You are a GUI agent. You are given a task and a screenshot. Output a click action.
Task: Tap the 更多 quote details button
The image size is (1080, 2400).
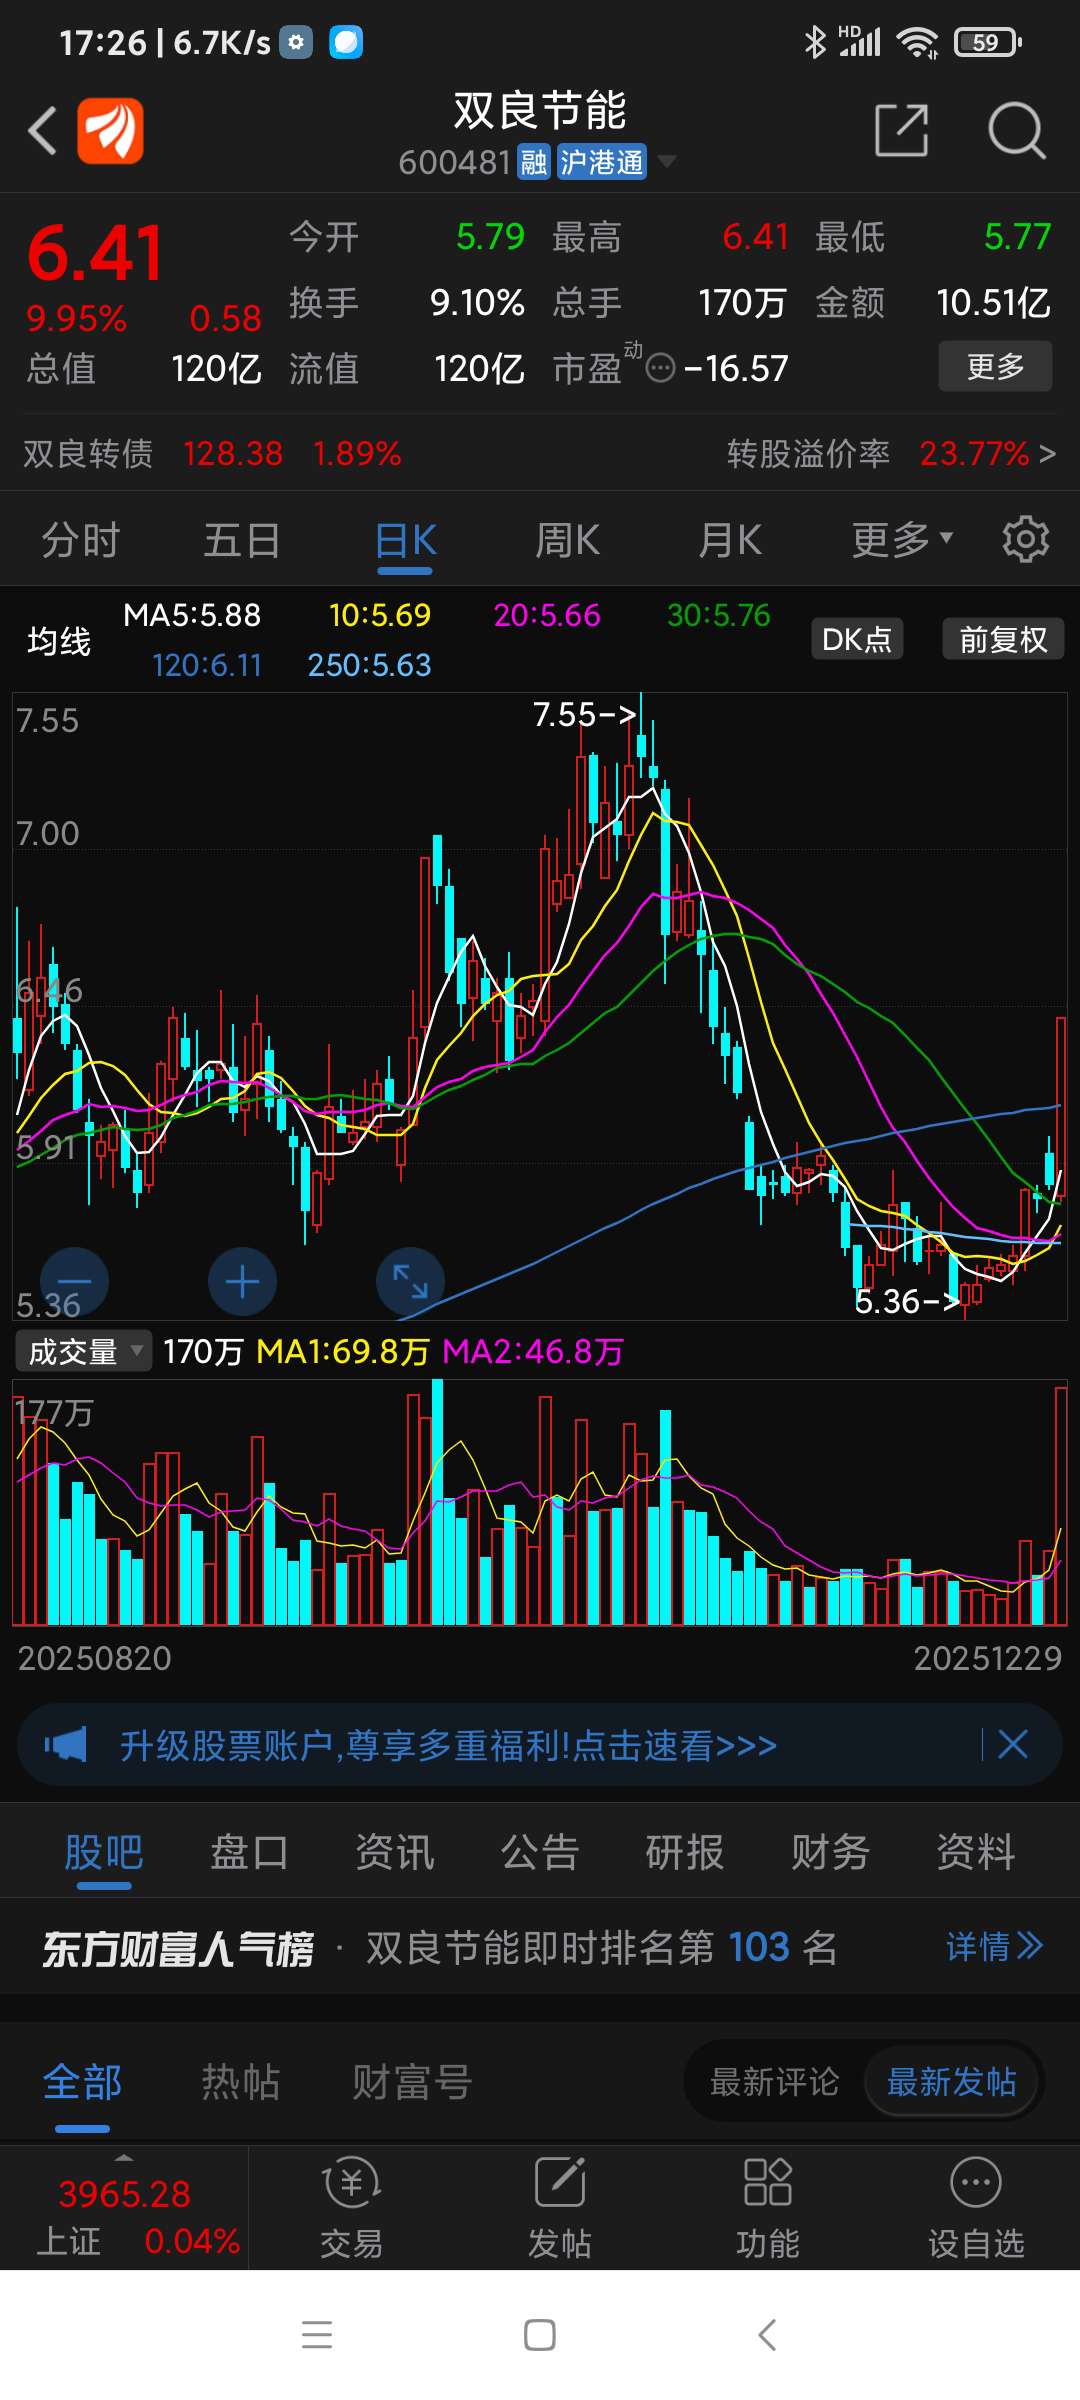995,366
